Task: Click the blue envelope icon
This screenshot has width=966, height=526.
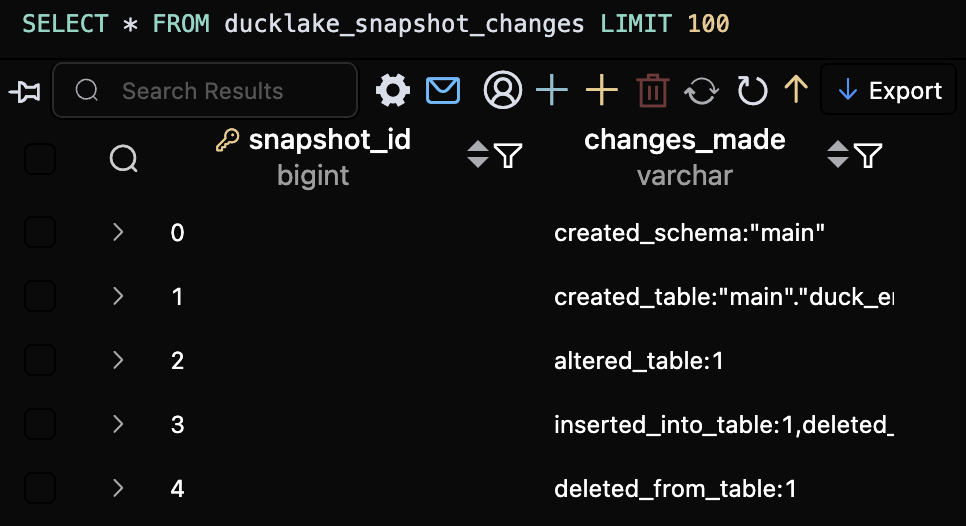Action: coord(443,91)
